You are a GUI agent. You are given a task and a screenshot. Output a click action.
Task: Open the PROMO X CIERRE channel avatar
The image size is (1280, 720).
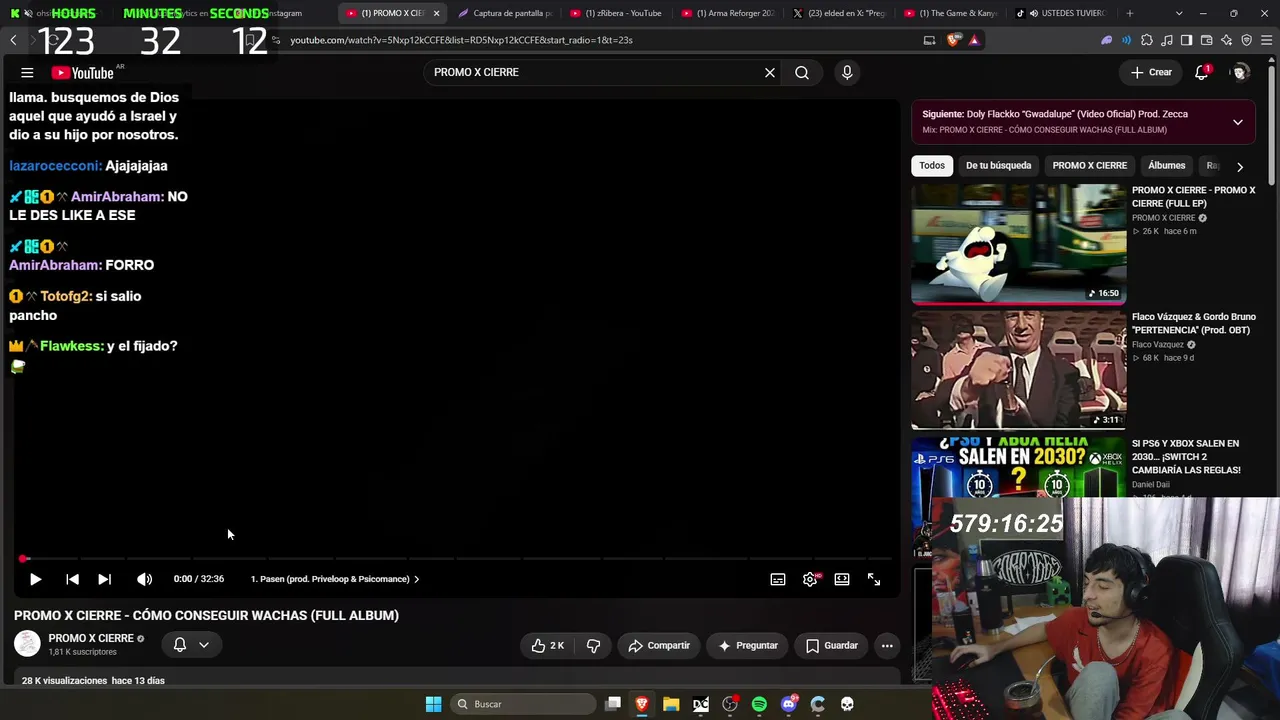[x=27, y=644]
